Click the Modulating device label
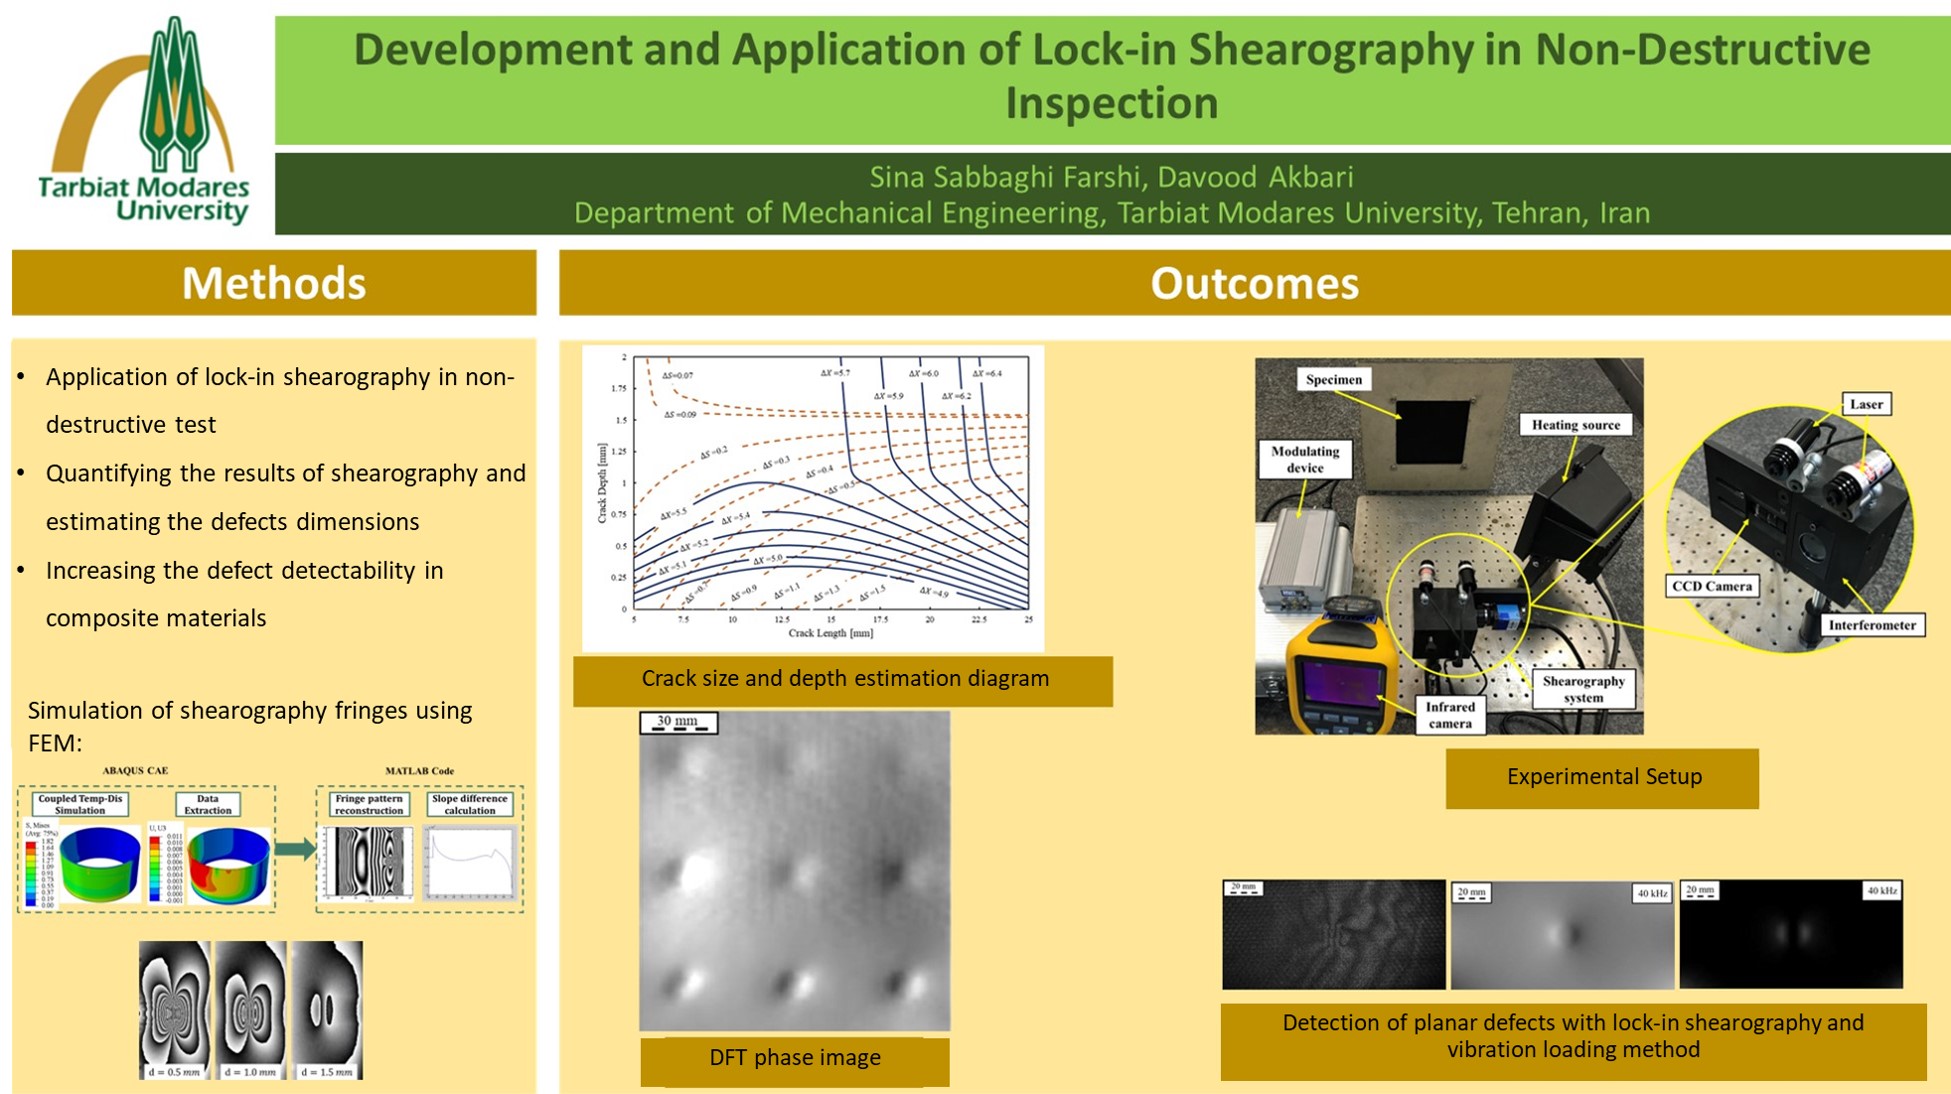This screenshot has width=1951, height=1094. click(x=1305, y=459)
